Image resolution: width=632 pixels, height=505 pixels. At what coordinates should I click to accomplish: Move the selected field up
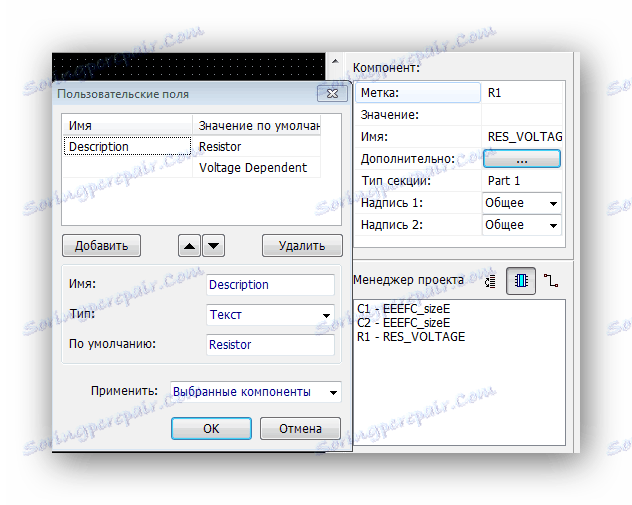coord(189,246)
